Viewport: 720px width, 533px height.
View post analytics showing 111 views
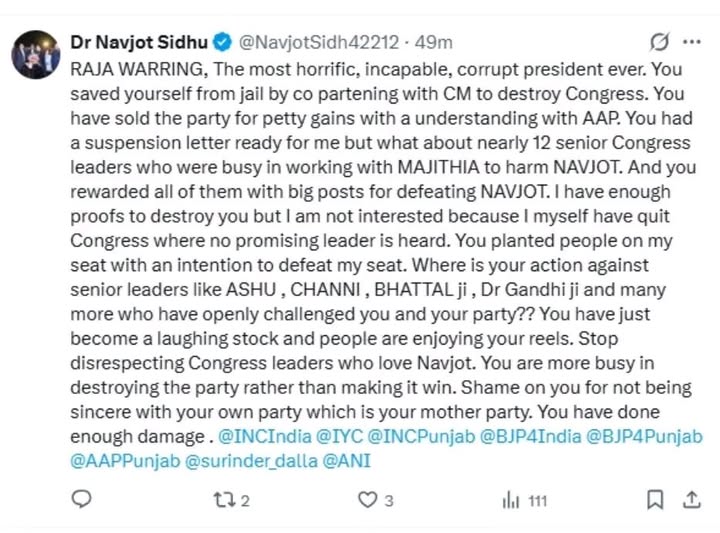coord(512,499)
